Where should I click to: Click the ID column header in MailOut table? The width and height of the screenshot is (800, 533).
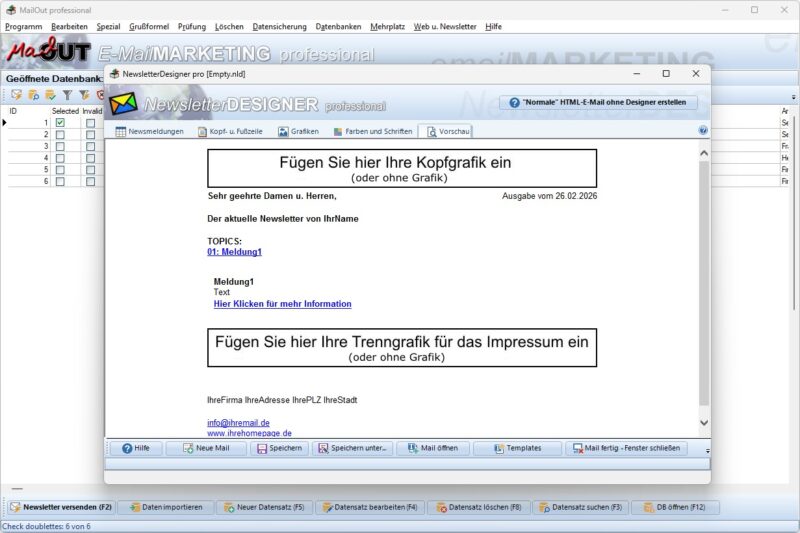[13, 111]
